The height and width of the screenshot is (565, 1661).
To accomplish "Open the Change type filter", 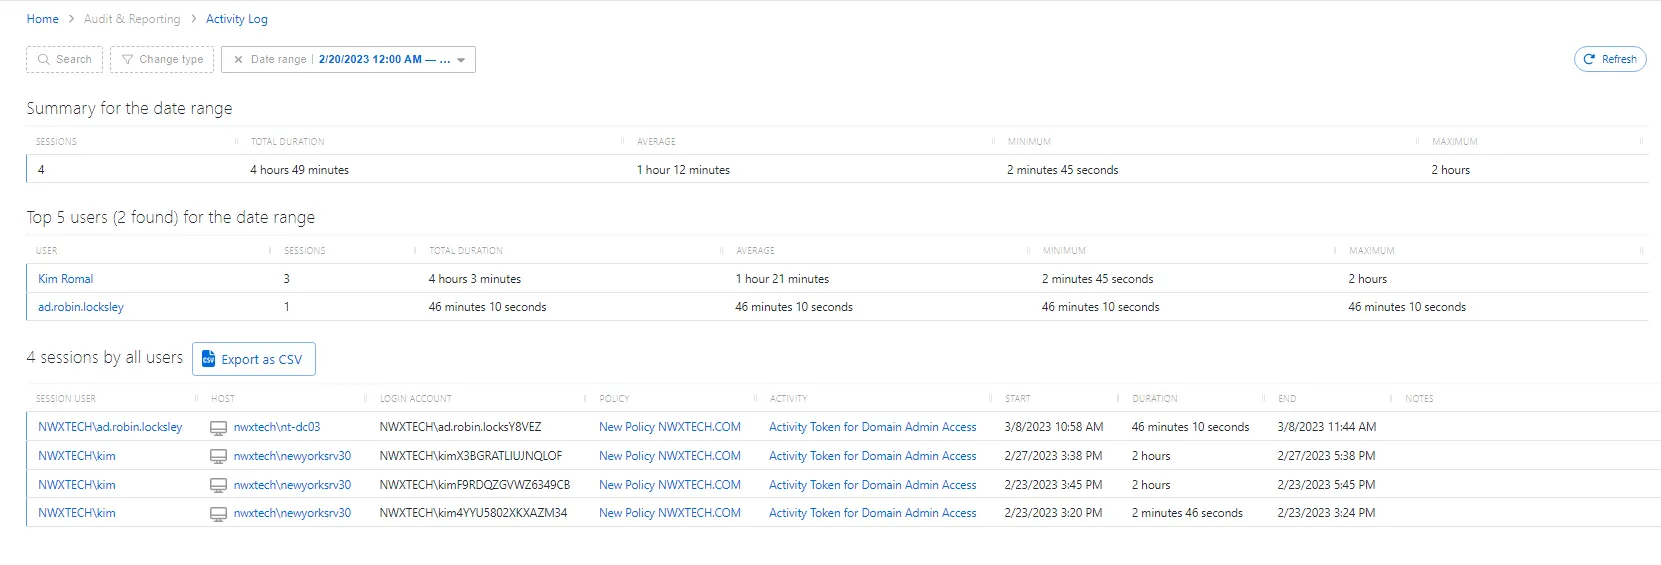I will [162, 60].
